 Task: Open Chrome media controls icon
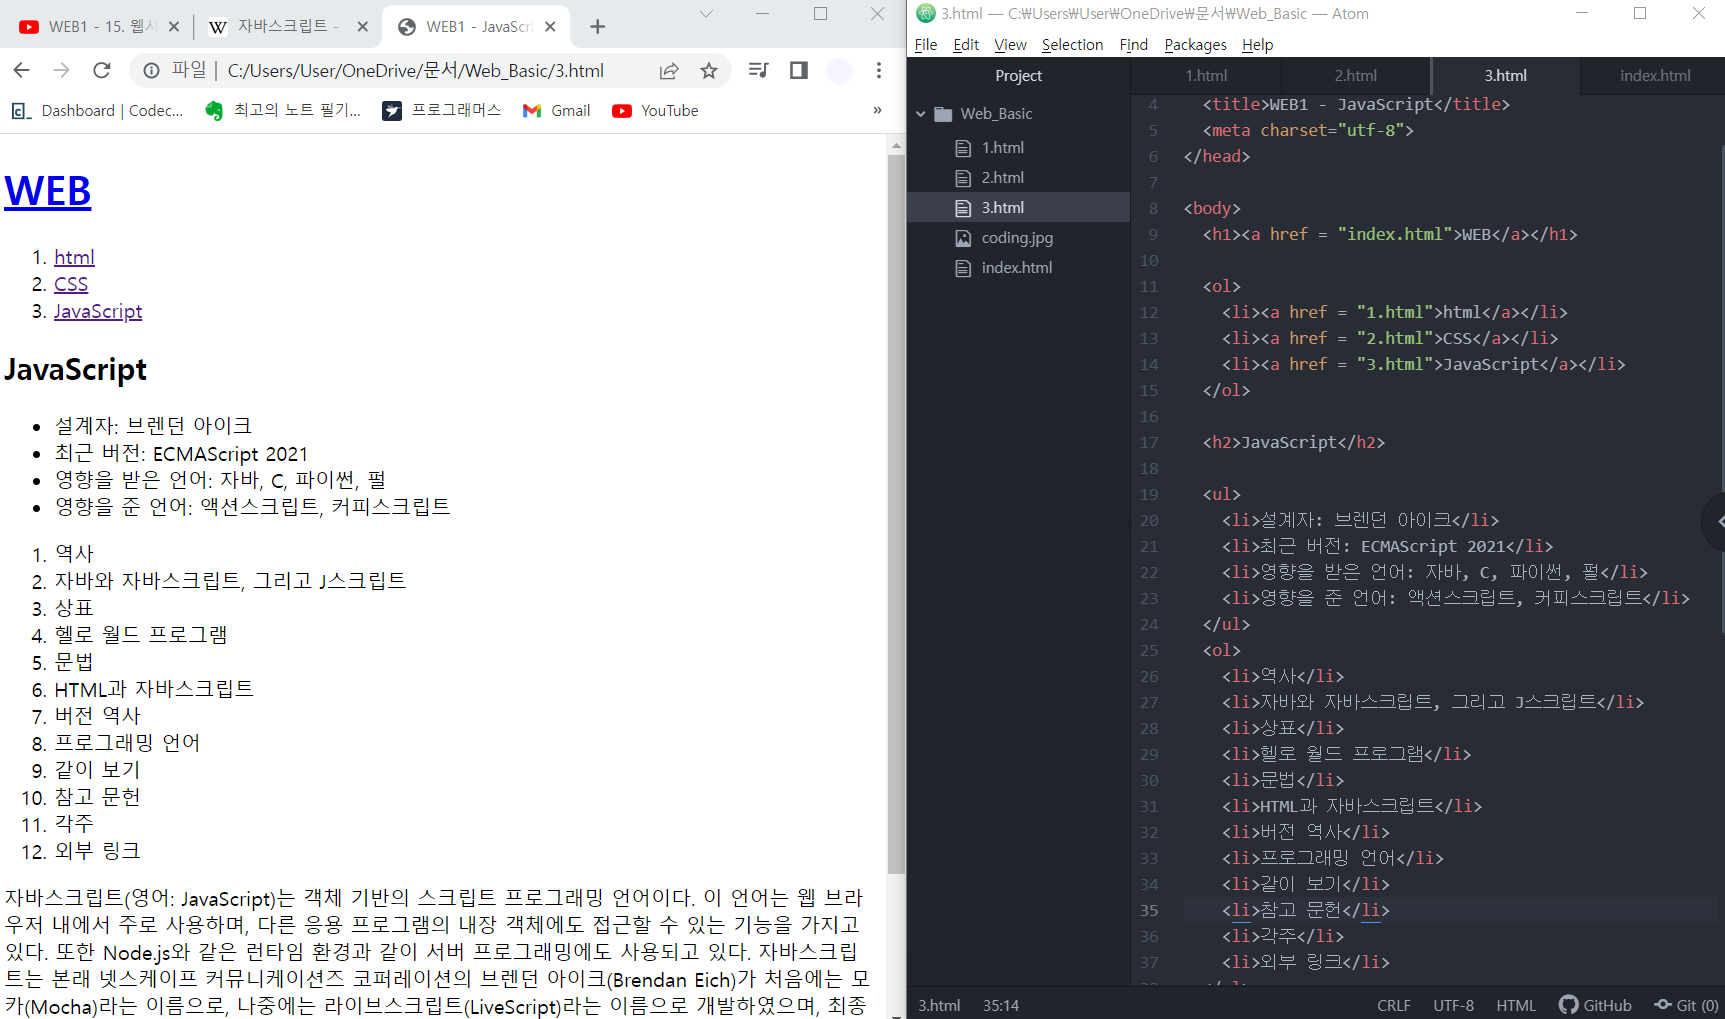pos(759,70)
